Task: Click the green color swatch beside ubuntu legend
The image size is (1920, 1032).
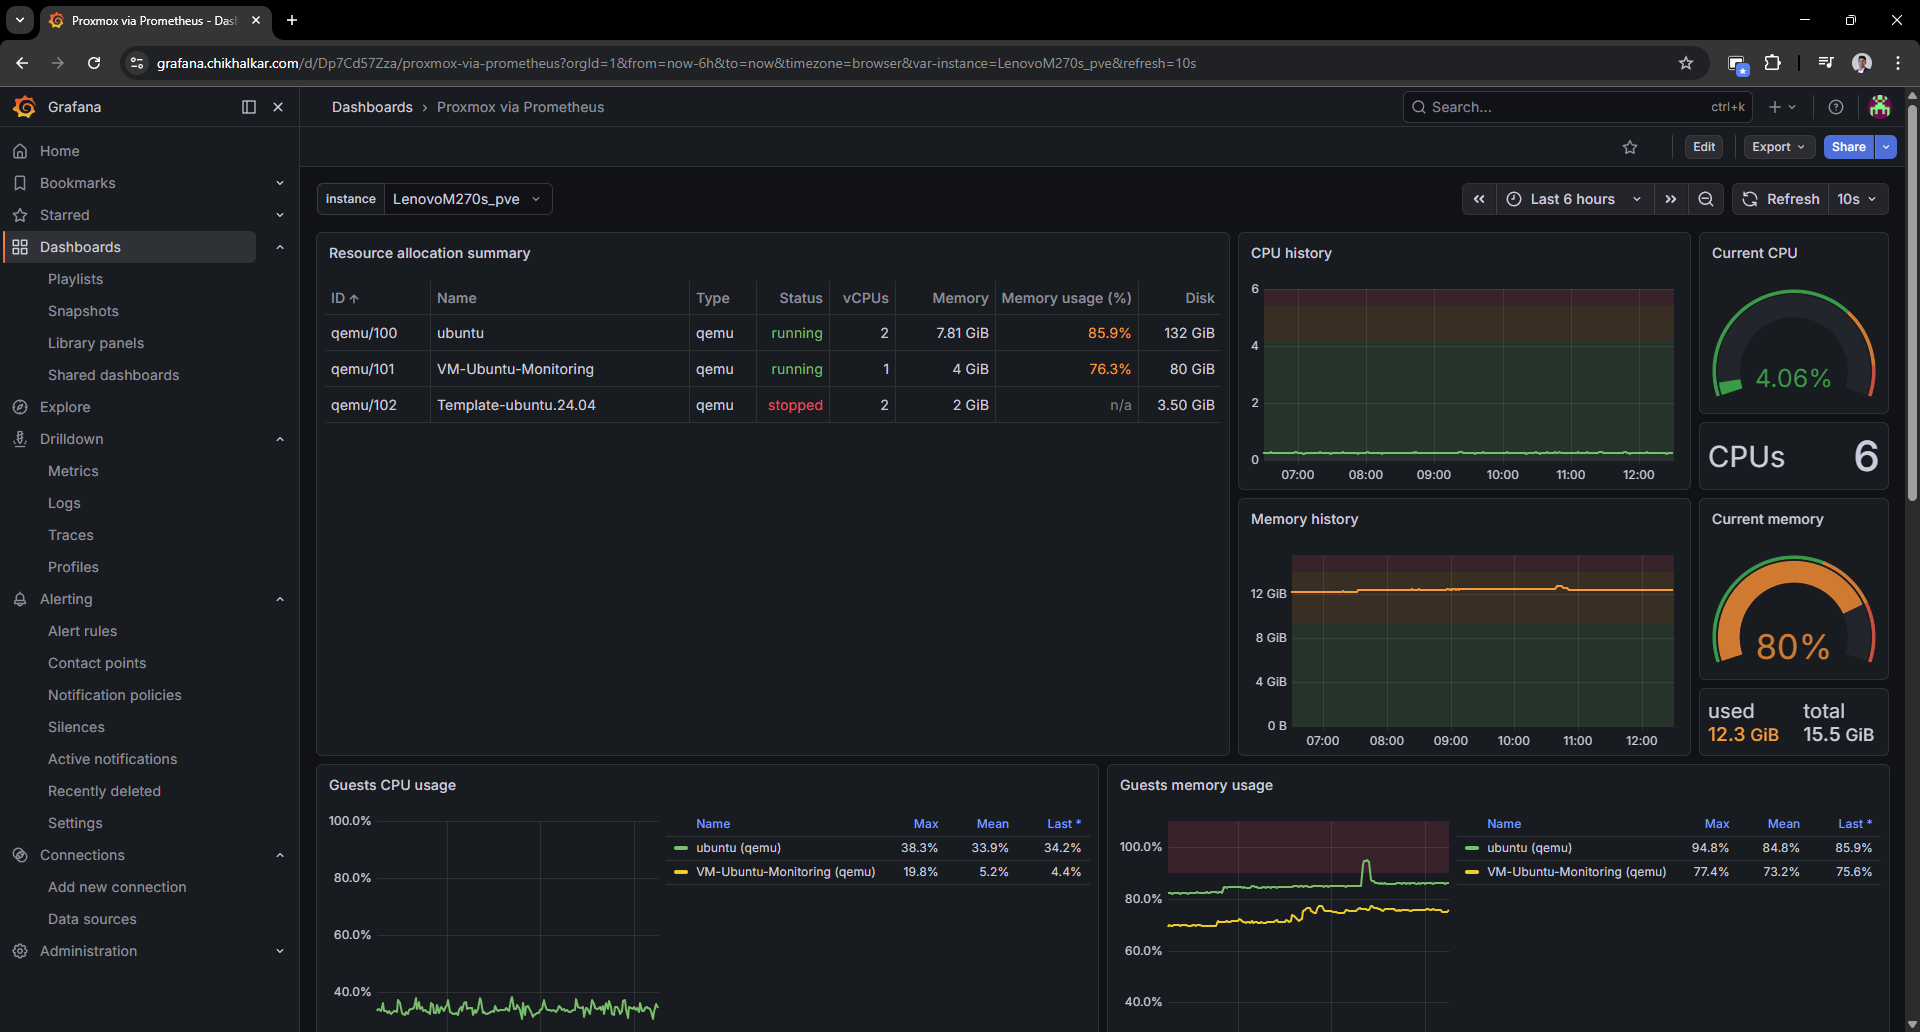Action: click(x=679, y=848)
